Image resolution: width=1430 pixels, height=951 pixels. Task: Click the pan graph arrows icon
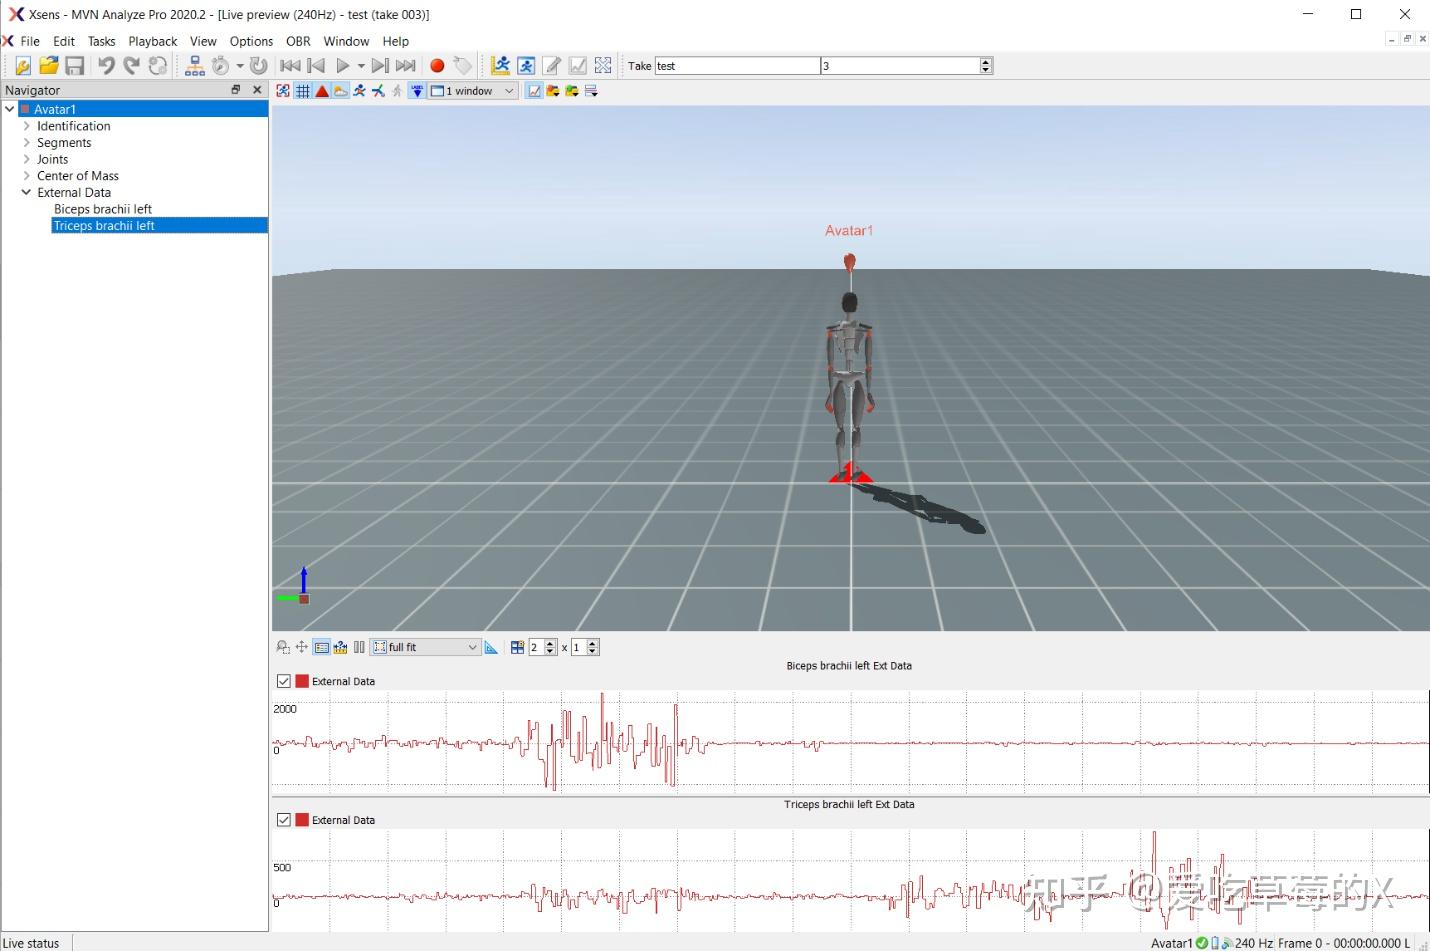[x=301, y=648]
